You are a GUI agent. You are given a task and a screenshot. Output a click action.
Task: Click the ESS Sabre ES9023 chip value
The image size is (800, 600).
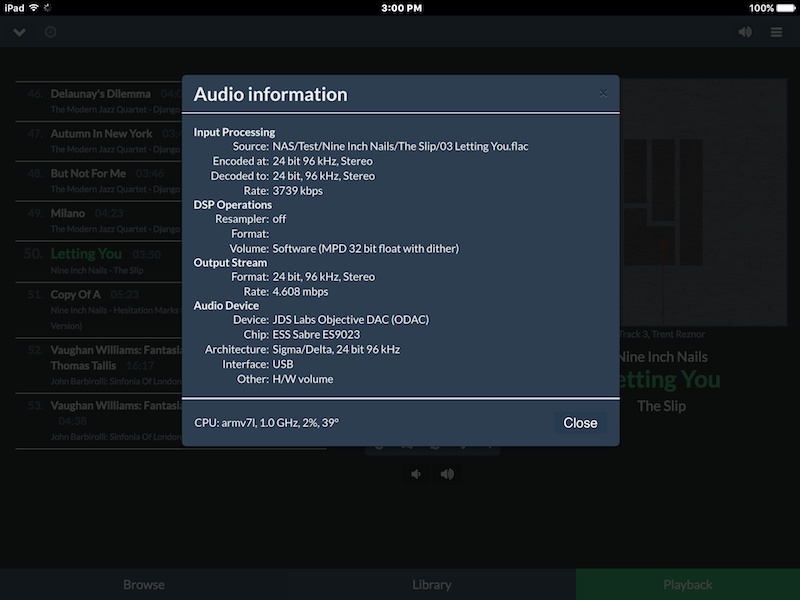point(316,335)
